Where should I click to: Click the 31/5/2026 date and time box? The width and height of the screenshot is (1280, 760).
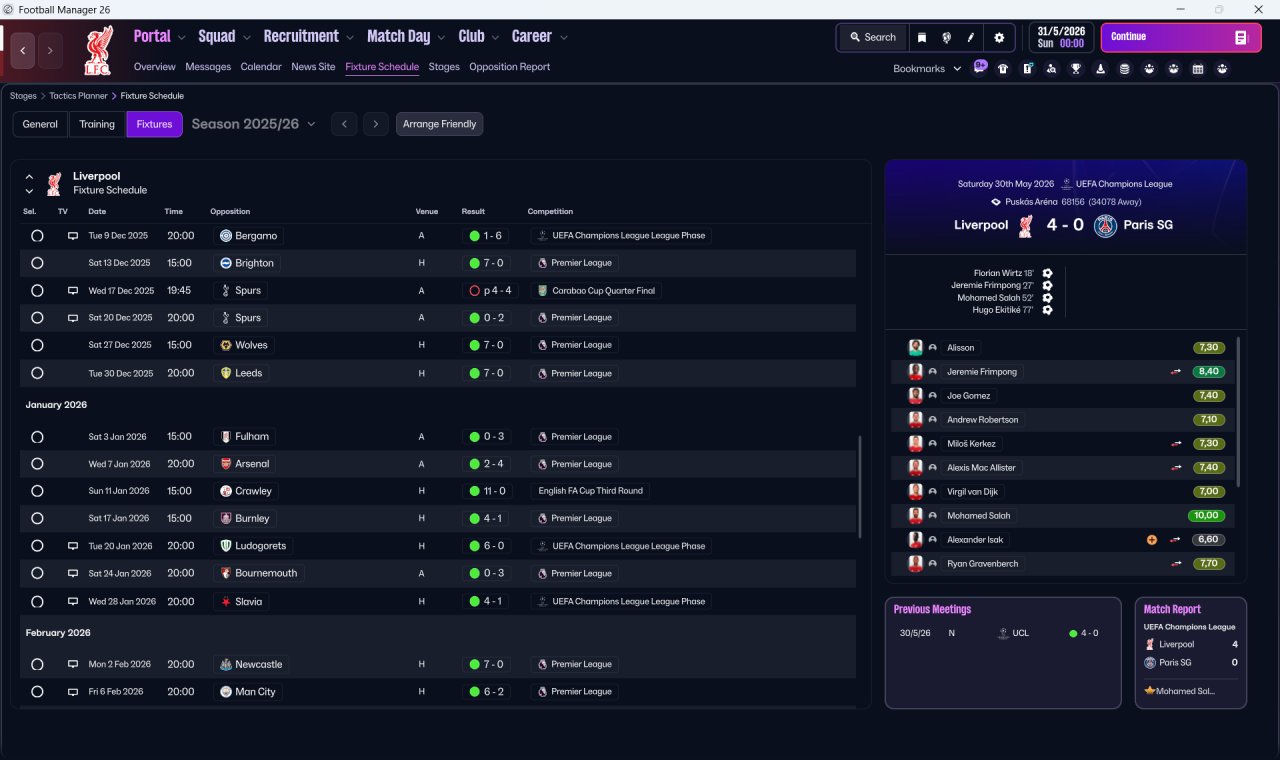pyautogui.click(x=1062, y=37)
